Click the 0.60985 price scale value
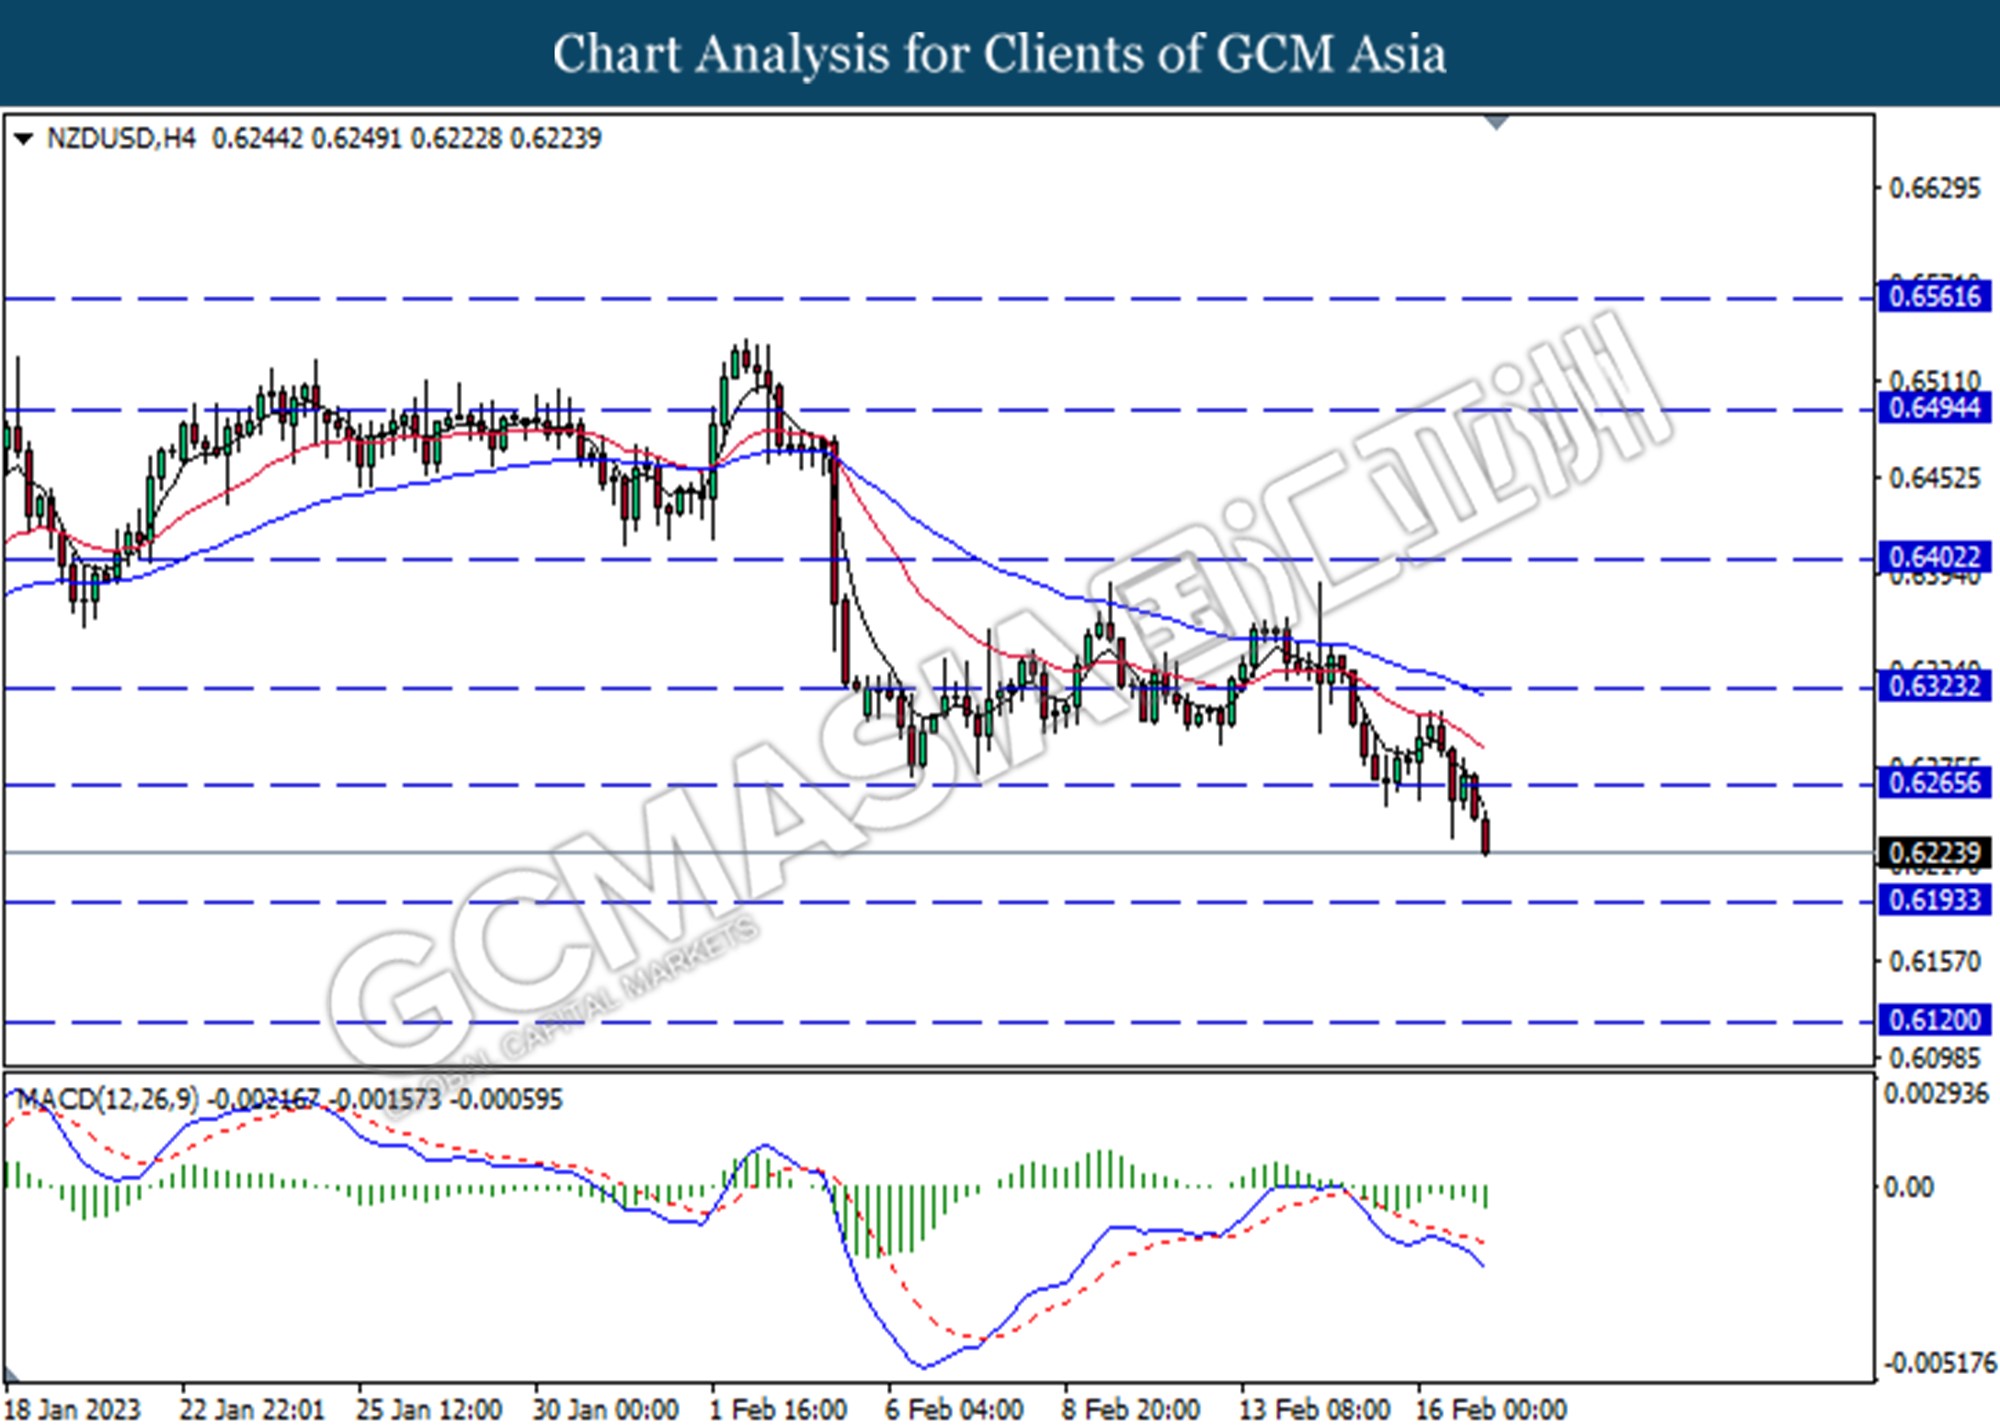Screen dimensions: 2000x1428 click(1934, 1058)
